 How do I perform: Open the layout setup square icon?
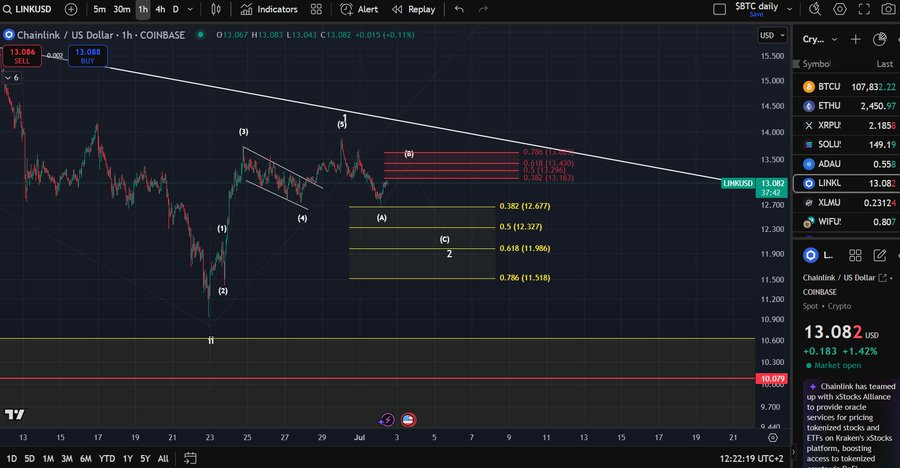pyautogui.click(x=719, y=9)
